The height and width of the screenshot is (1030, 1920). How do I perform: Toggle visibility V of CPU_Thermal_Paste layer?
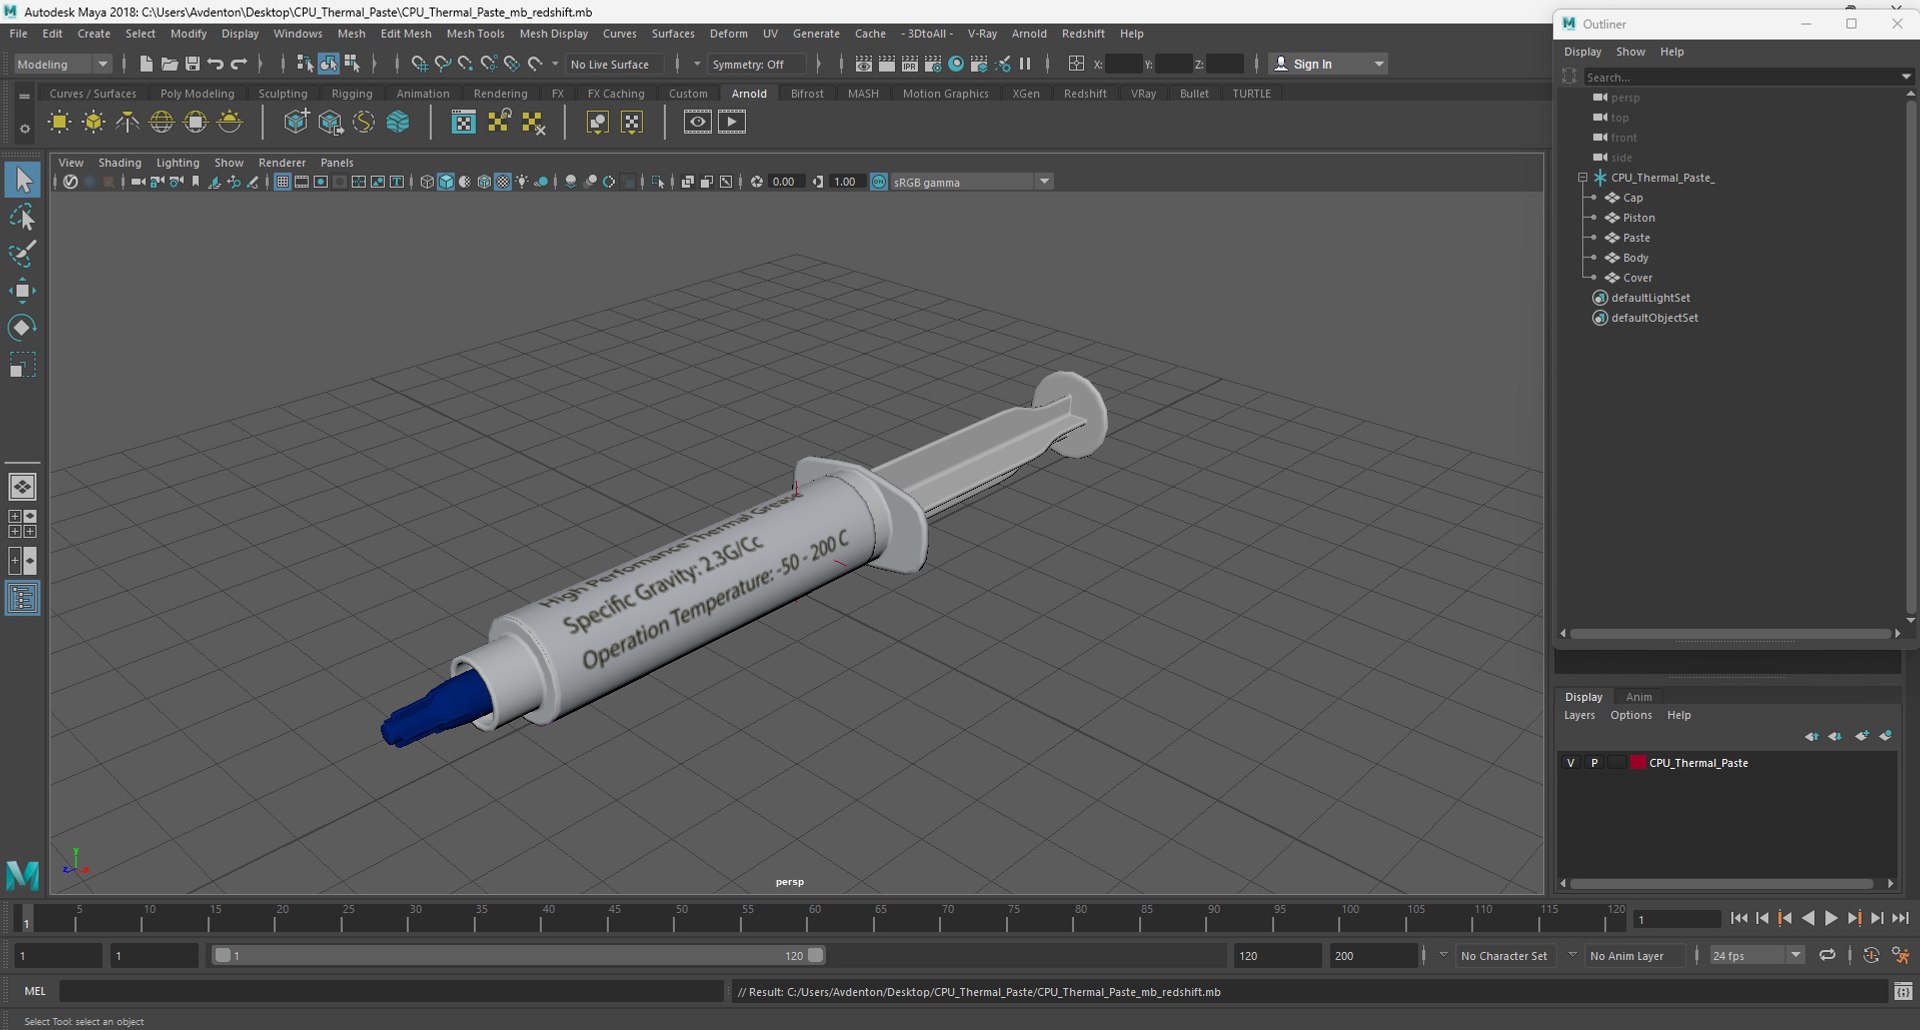pos(1571,763)
